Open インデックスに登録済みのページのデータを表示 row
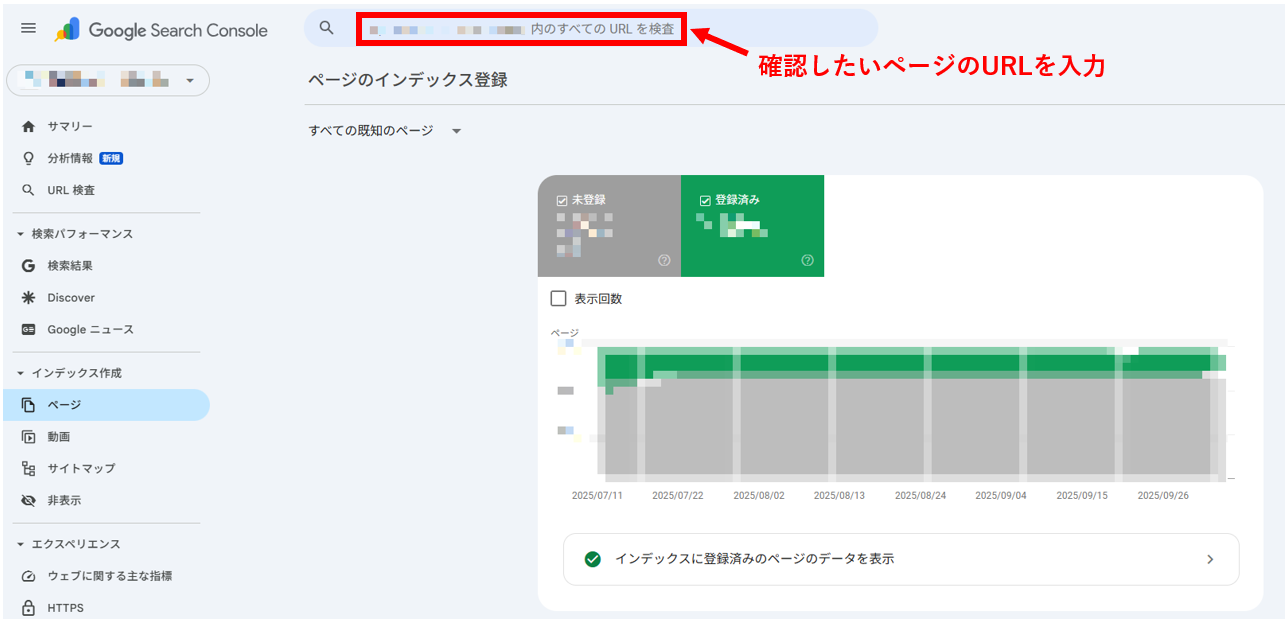 (x=900, y=559)
